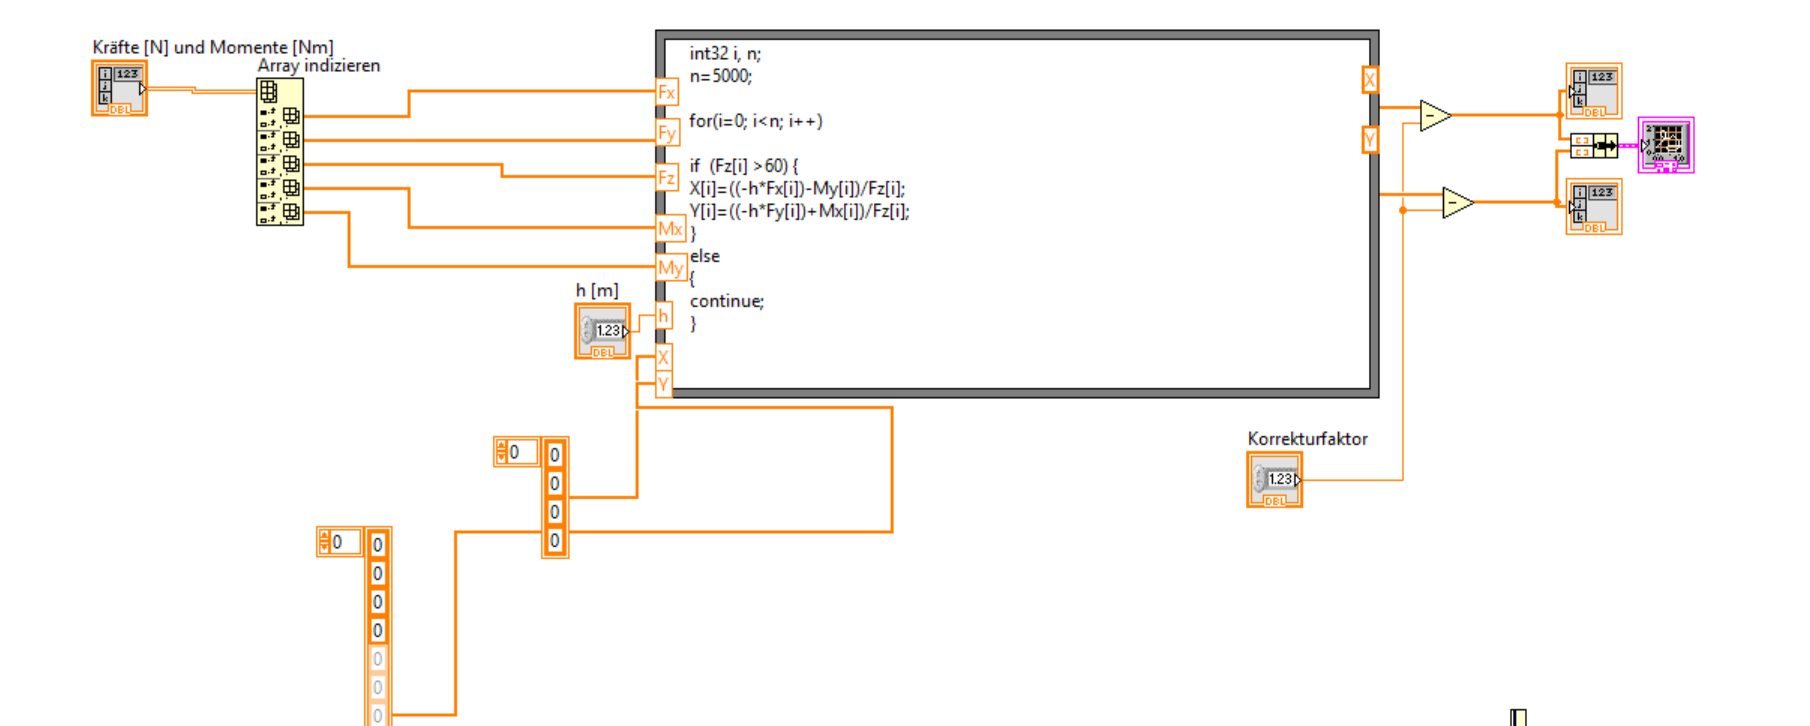
Task: Click the Array indizieren function node
Action: click(280, 152)
